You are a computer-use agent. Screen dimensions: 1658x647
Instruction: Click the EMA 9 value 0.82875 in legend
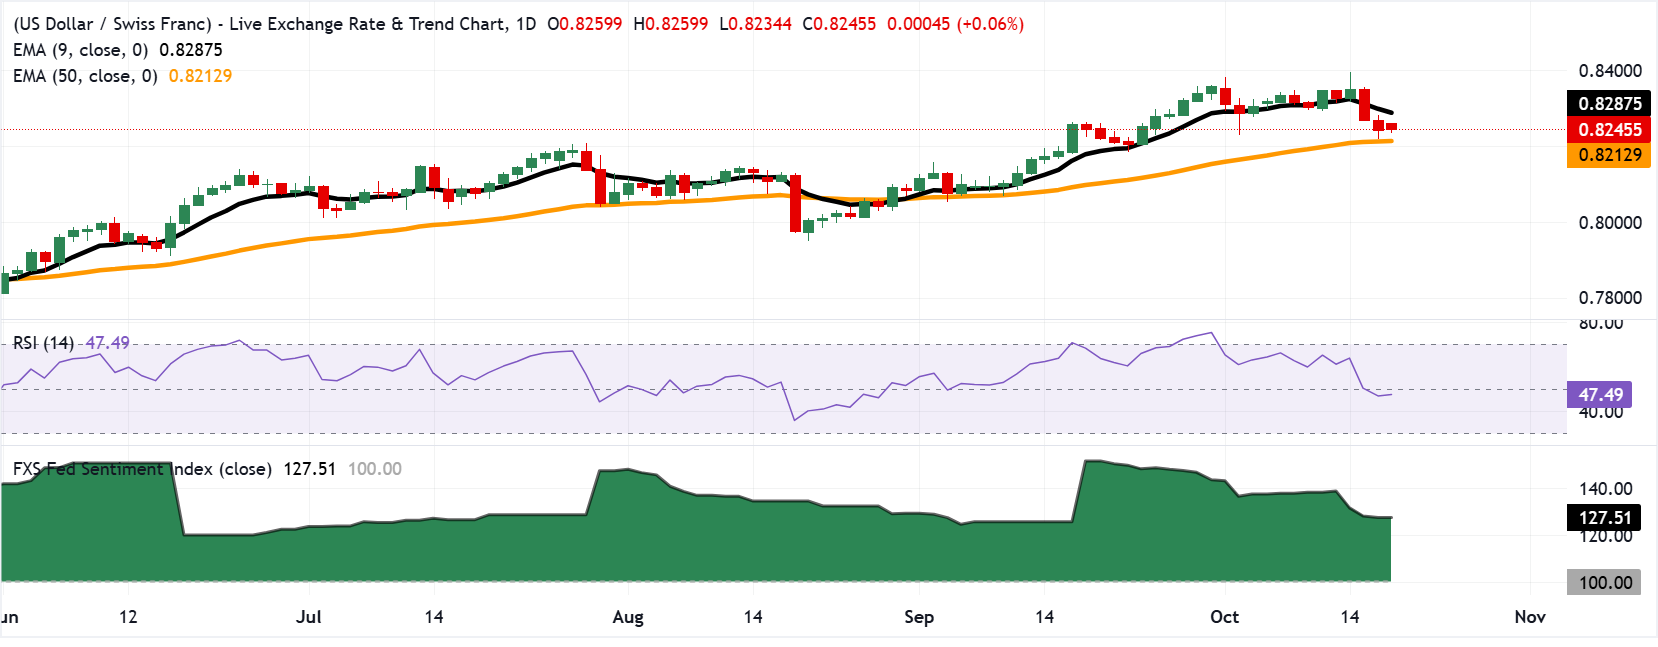click(191, 50)
